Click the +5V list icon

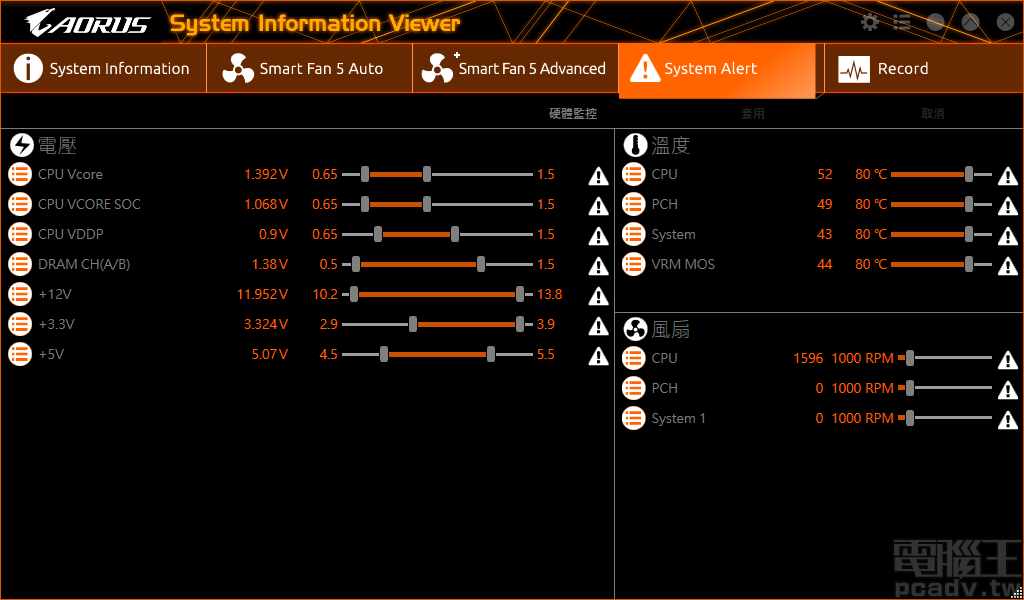pyautogui.click(x=20, y=355)
